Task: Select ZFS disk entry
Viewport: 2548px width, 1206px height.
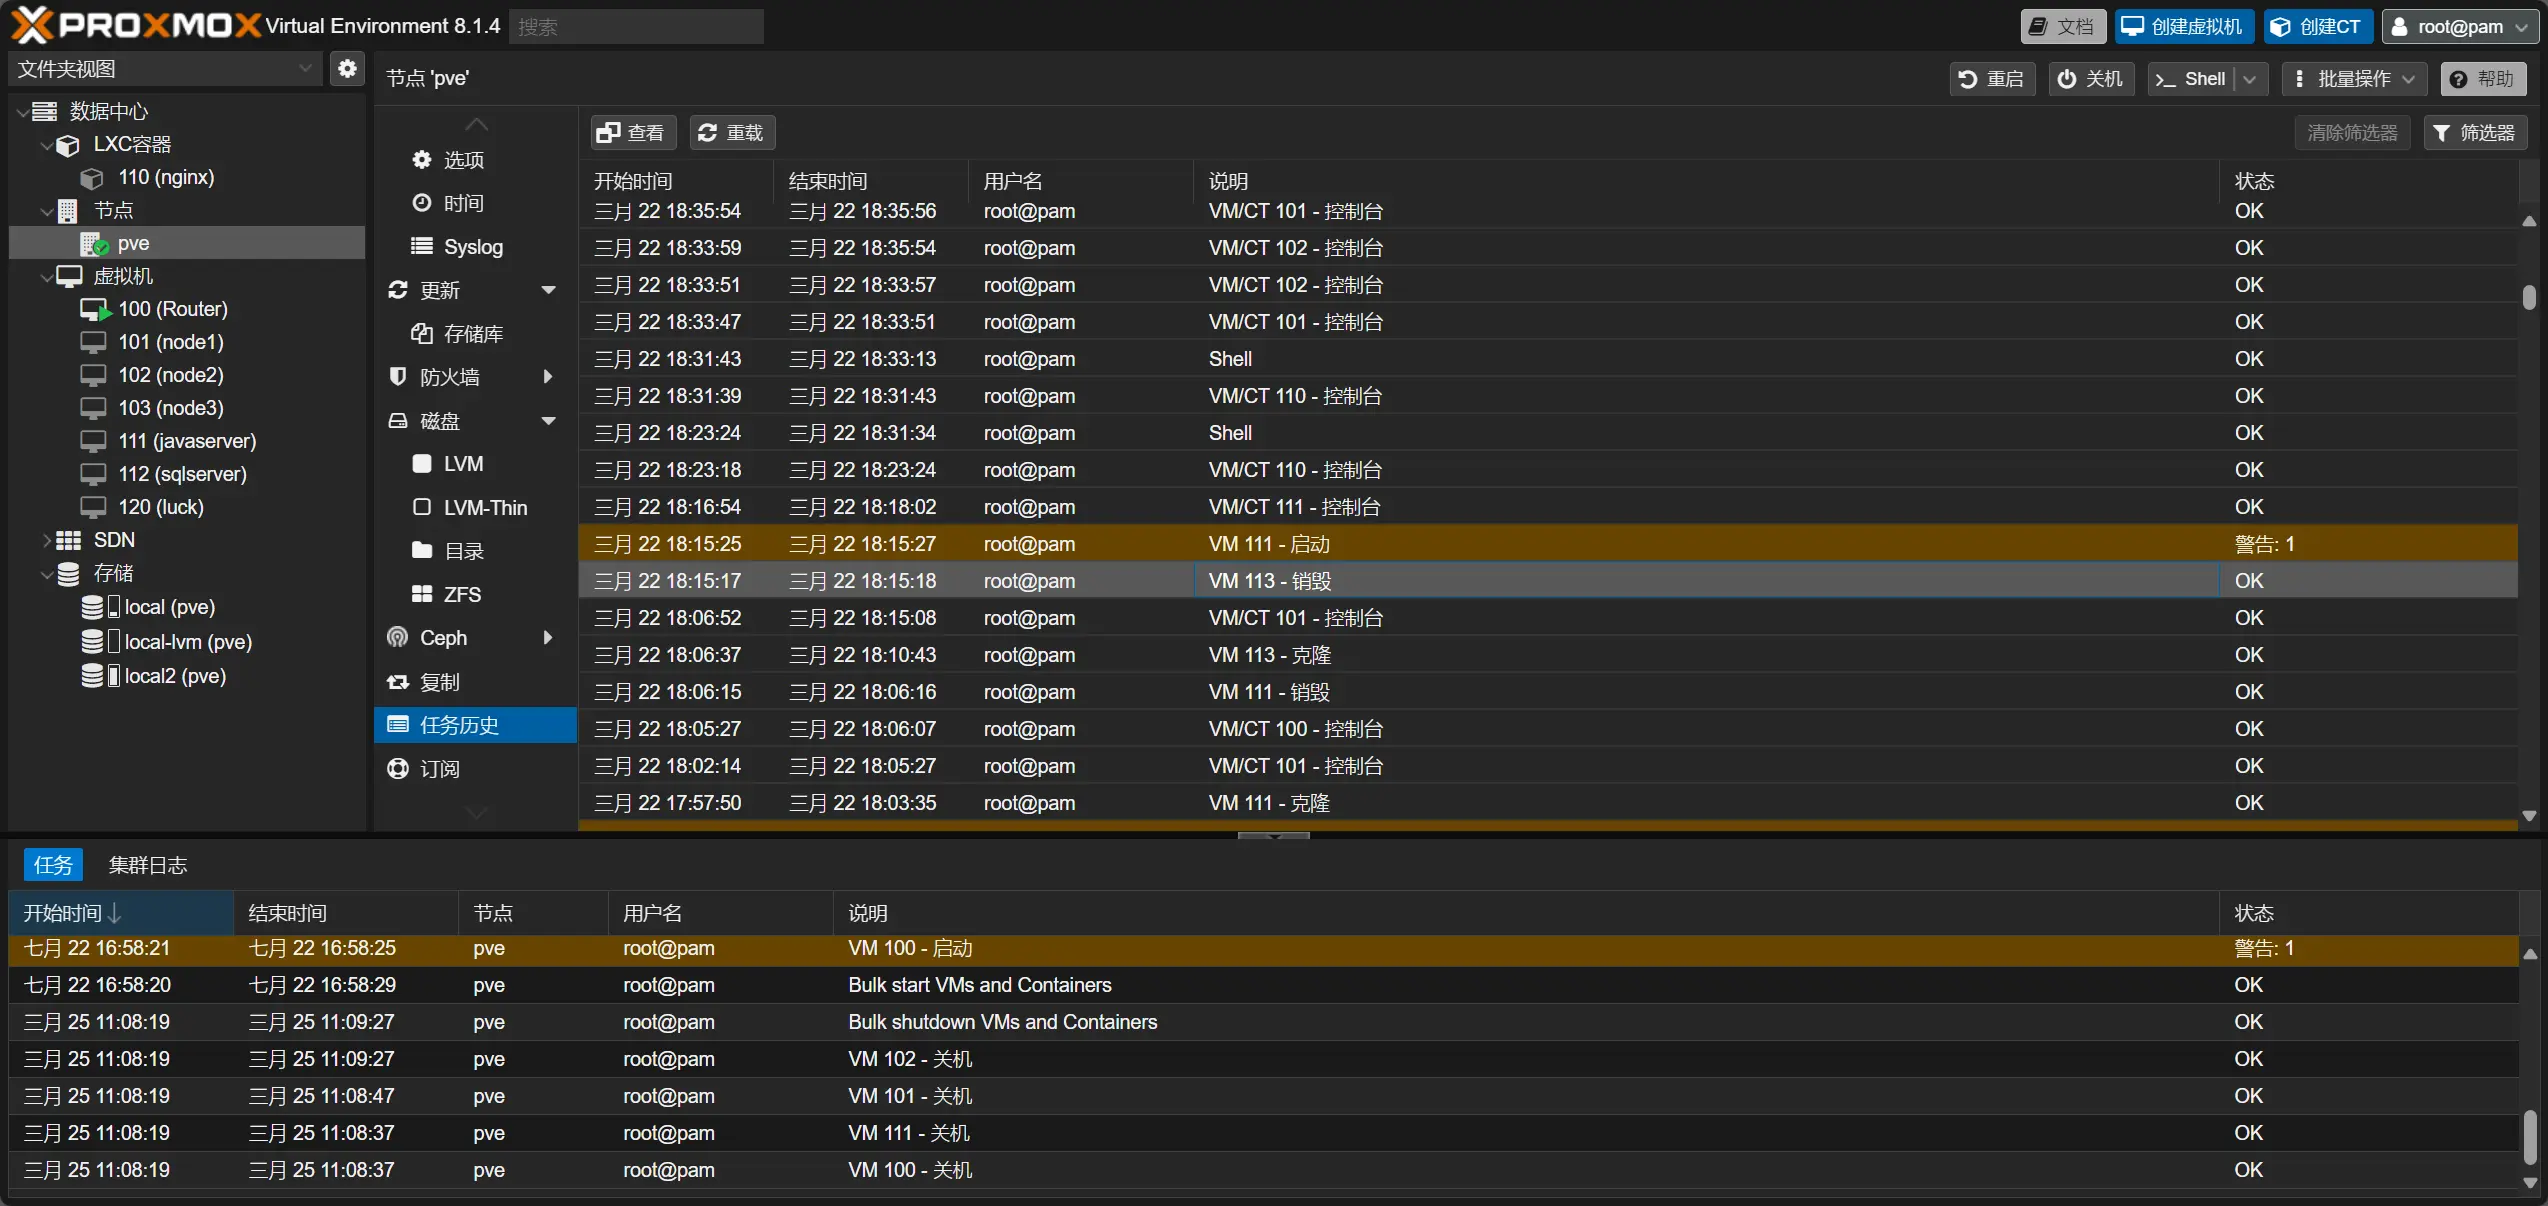Action: tap(461, 595)
